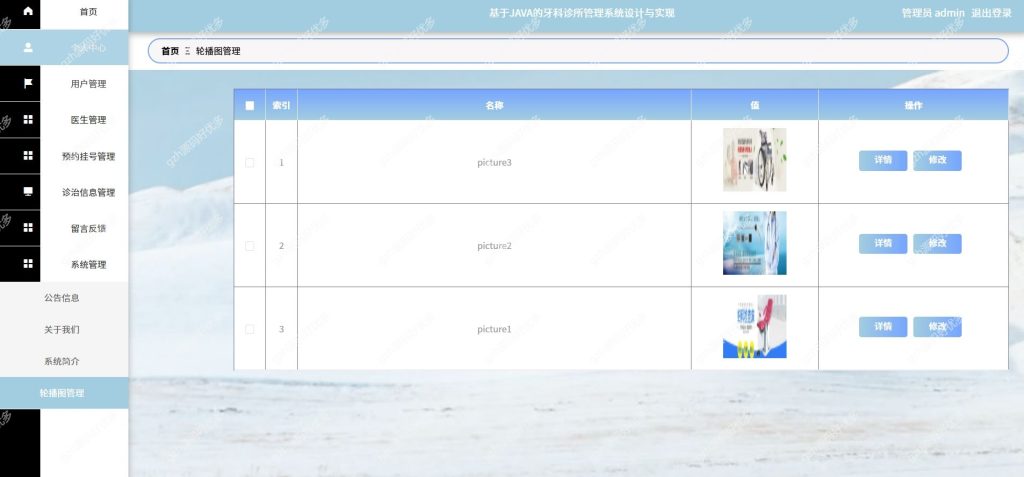
Task: Click the grid icon beside 系统管理
Action: pyautogui.click(x=28, y=263)
